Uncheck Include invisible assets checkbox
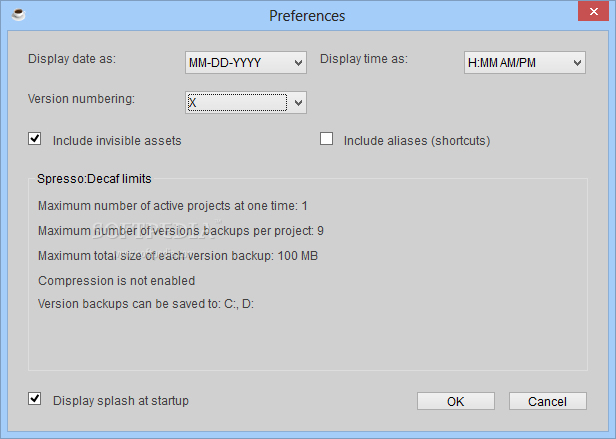 [x=35, y=139]
